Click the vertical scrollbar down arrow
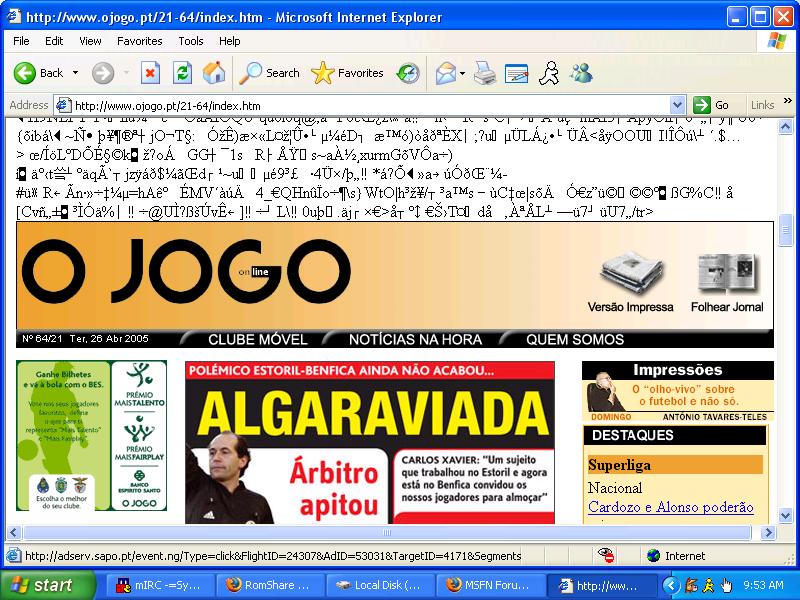This screenshot has width=800, height=600. (x=786, y=516)
